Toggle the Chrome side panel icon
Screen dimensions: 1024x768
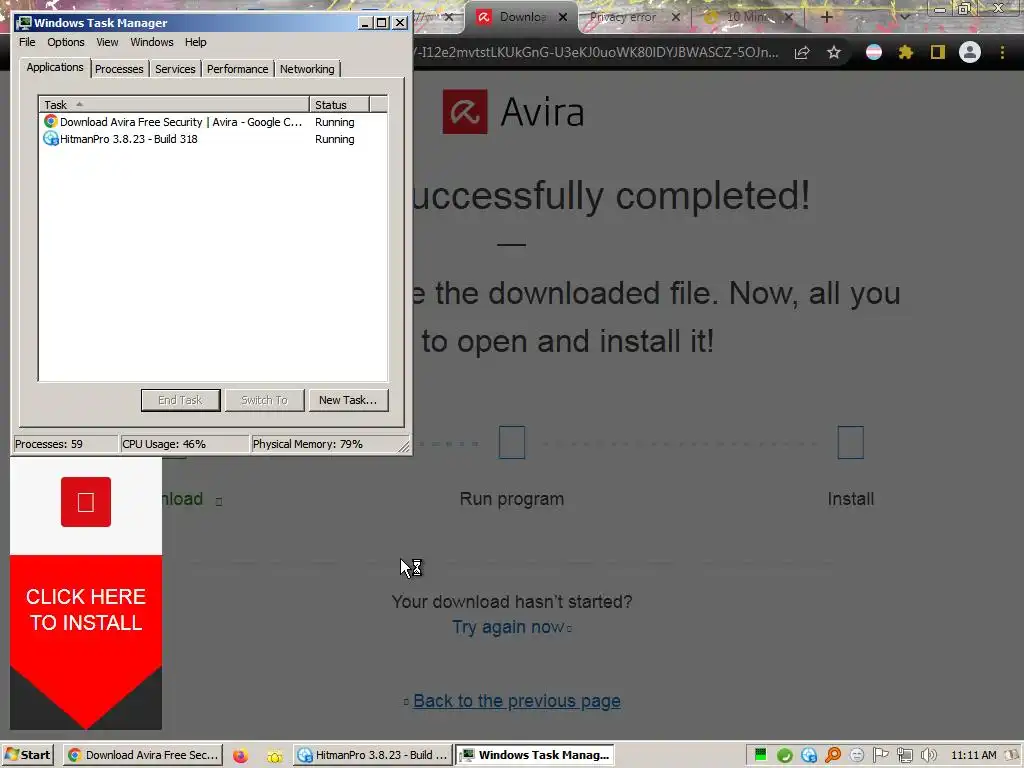click(938, 52)
